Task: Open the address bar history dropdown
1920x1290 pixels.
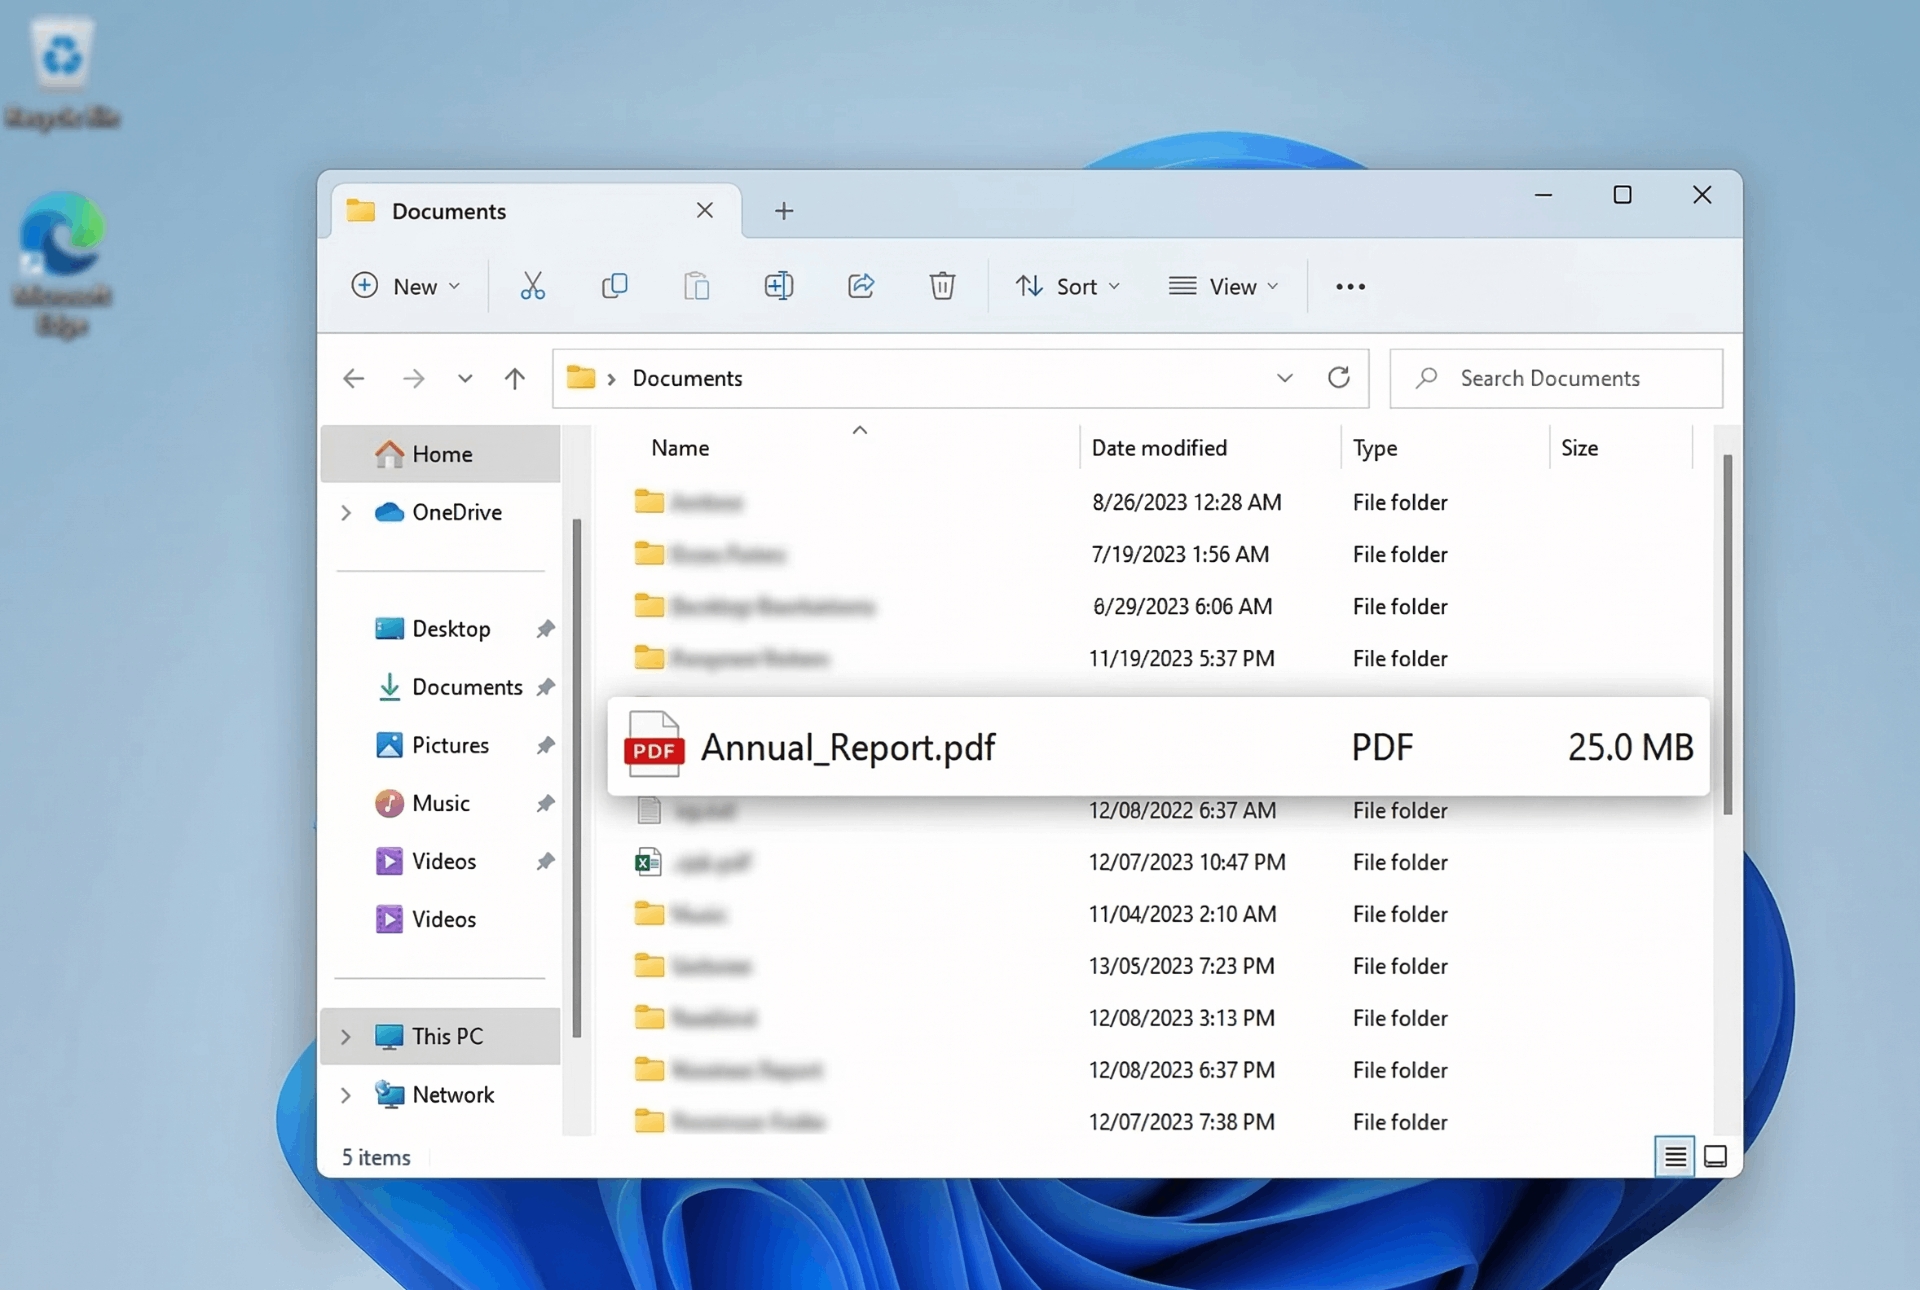Action: [x=1284, y=378]
